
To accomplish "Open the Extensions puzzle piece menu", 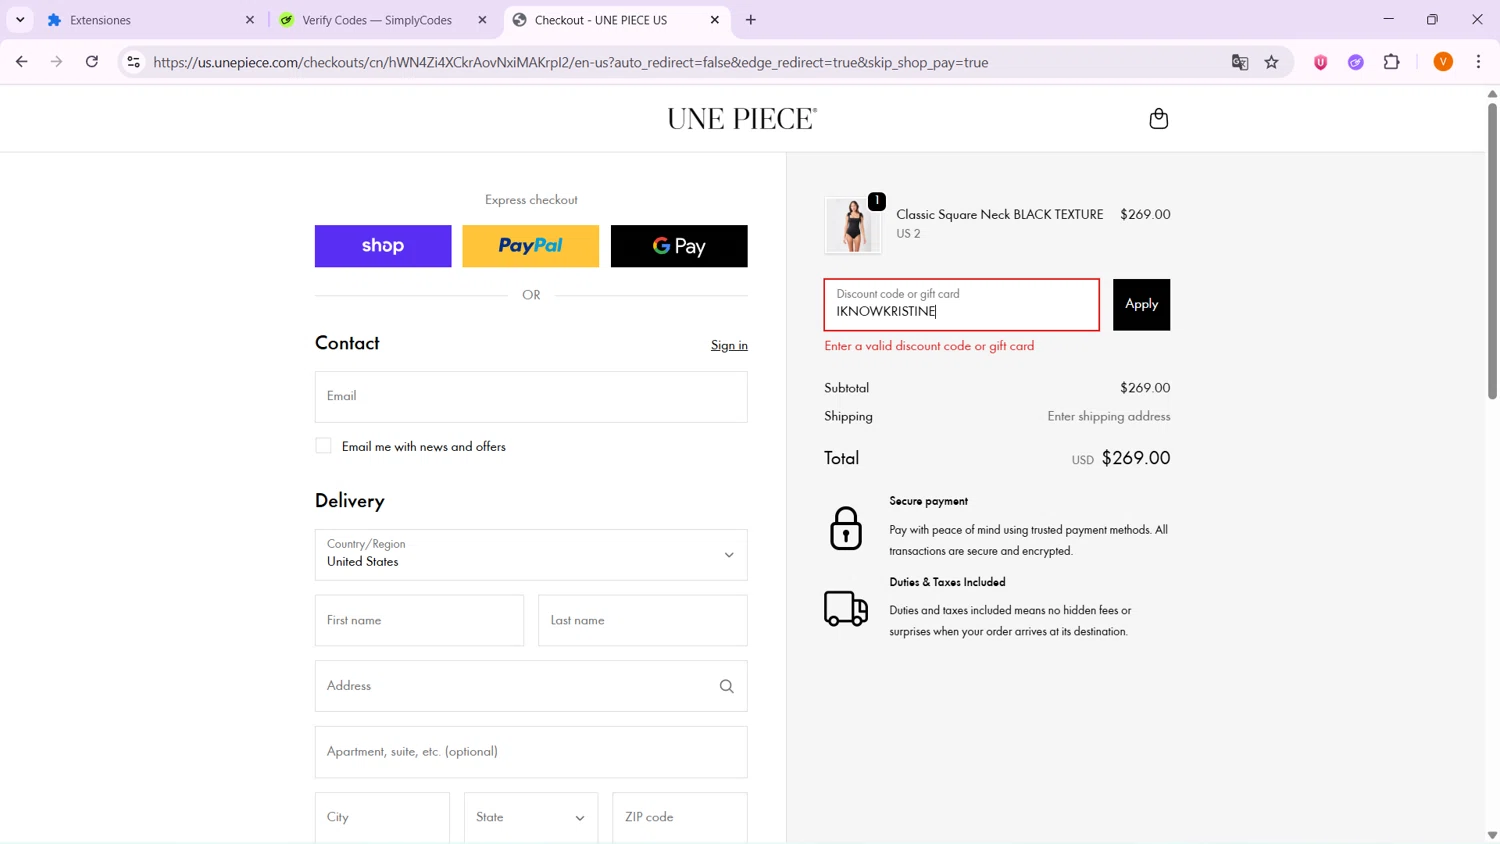I will coord(1392,62).
